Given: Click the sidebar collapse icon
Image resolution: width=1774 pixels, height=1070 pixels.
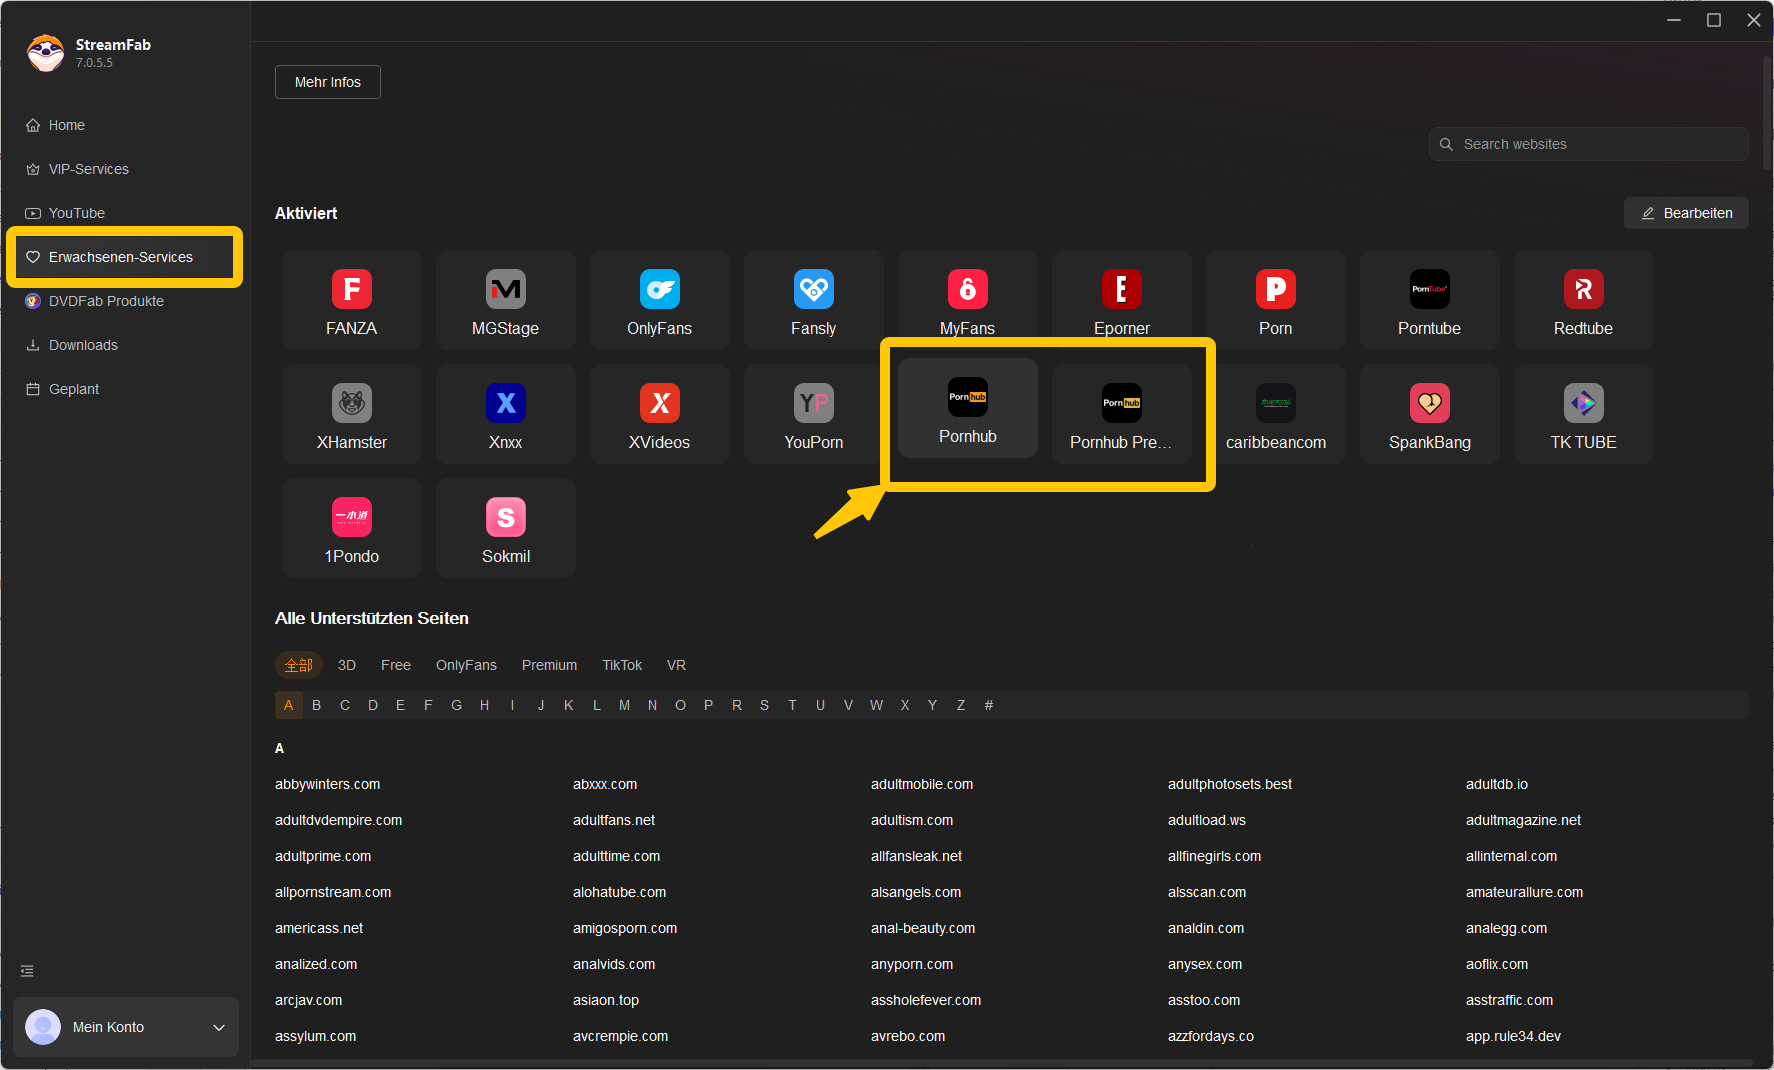Looking at the screenshot, I should tap(27, 971).
